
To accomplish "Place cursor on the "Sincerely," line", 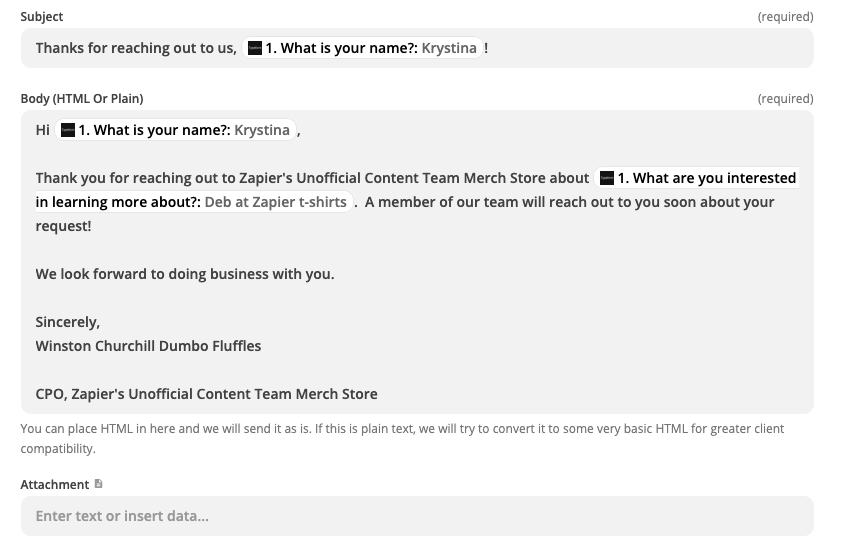I will pyautogui.click(x=68, y=322).
